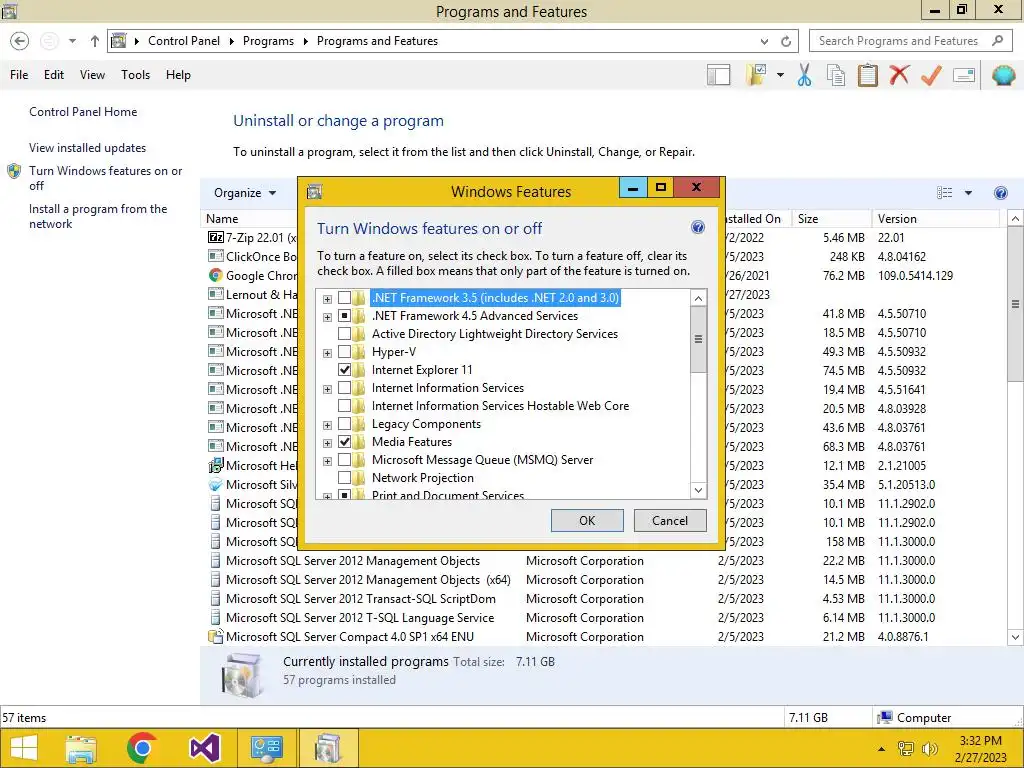Viewport: 1024px width, 768px height.
Task: Open Control Panel taskbar icon
Action: (x=266, y=748)
